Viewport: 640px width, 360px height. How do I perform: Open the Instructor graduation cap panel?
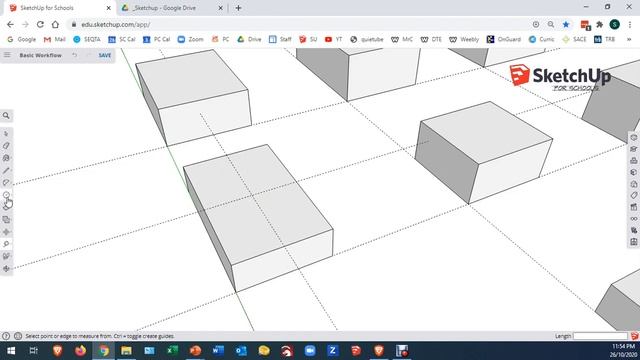coord(633,149)
